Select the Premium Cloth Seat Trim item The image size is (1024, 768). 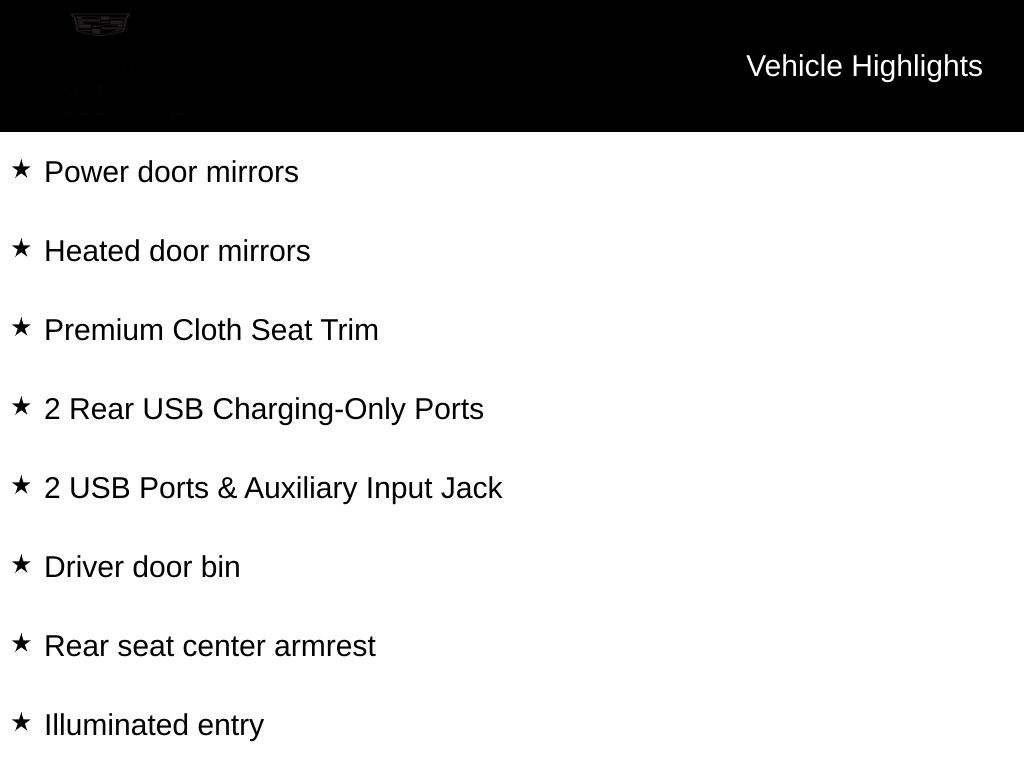(212, 330)
